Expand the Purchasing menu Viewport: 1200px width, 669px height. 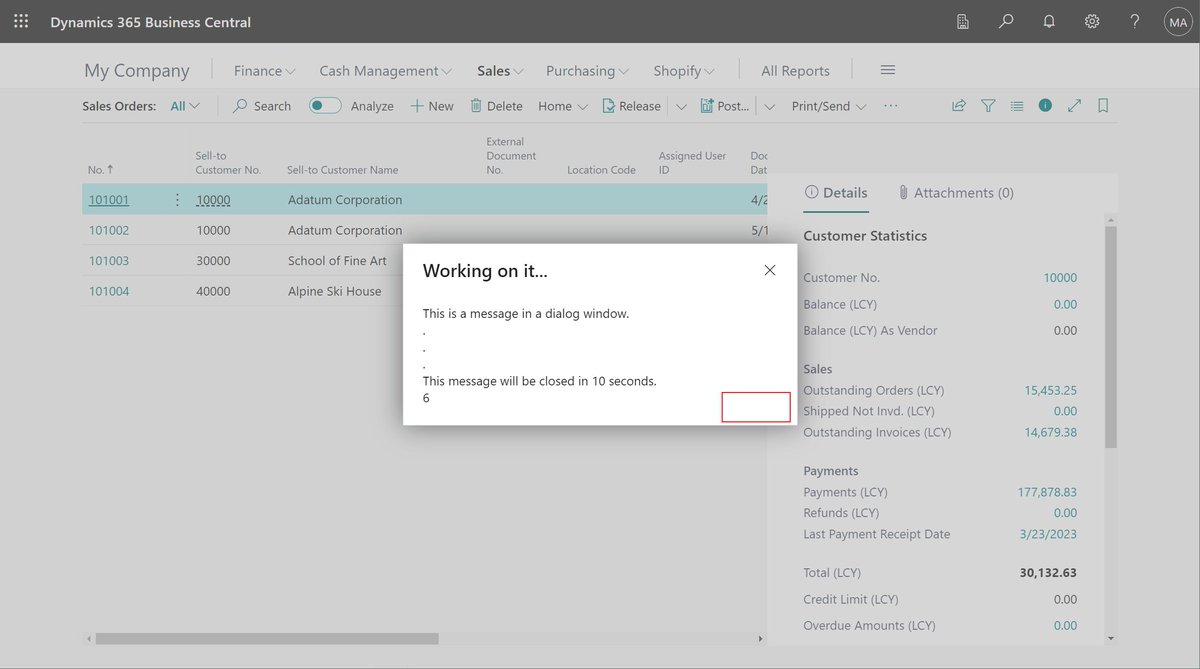[x=588, y=71]
